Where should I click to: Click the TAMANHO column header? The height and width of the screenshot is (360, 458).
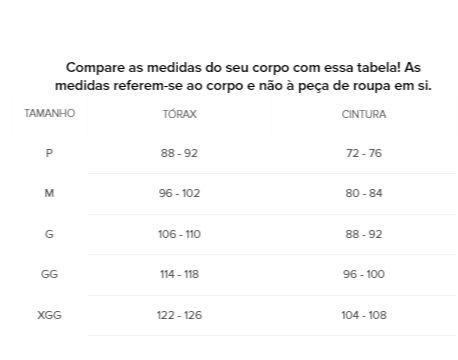click(49, 113)
